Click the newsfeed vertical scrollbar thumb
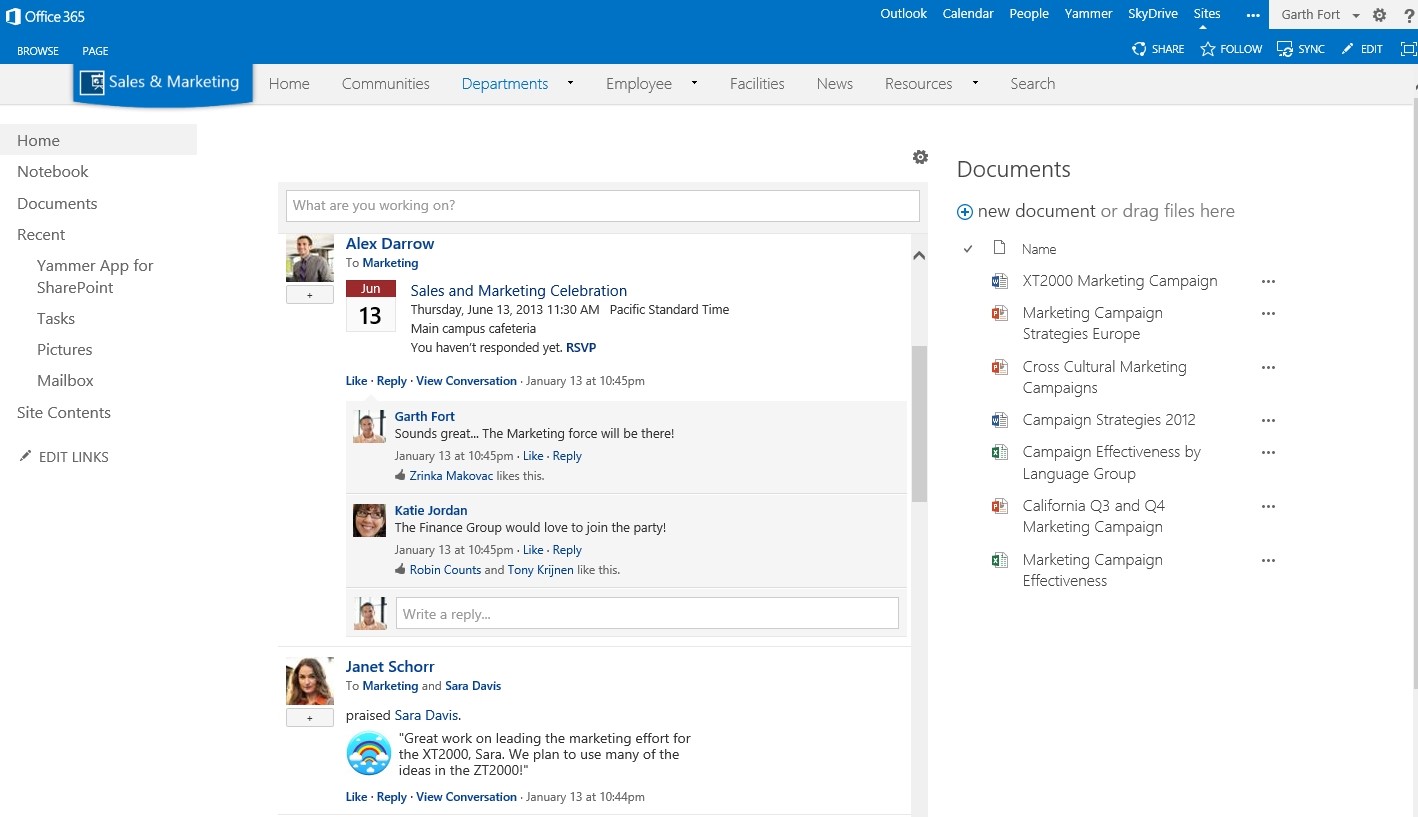This screenshot has width=1418, height=817. (x=919, y=424)
